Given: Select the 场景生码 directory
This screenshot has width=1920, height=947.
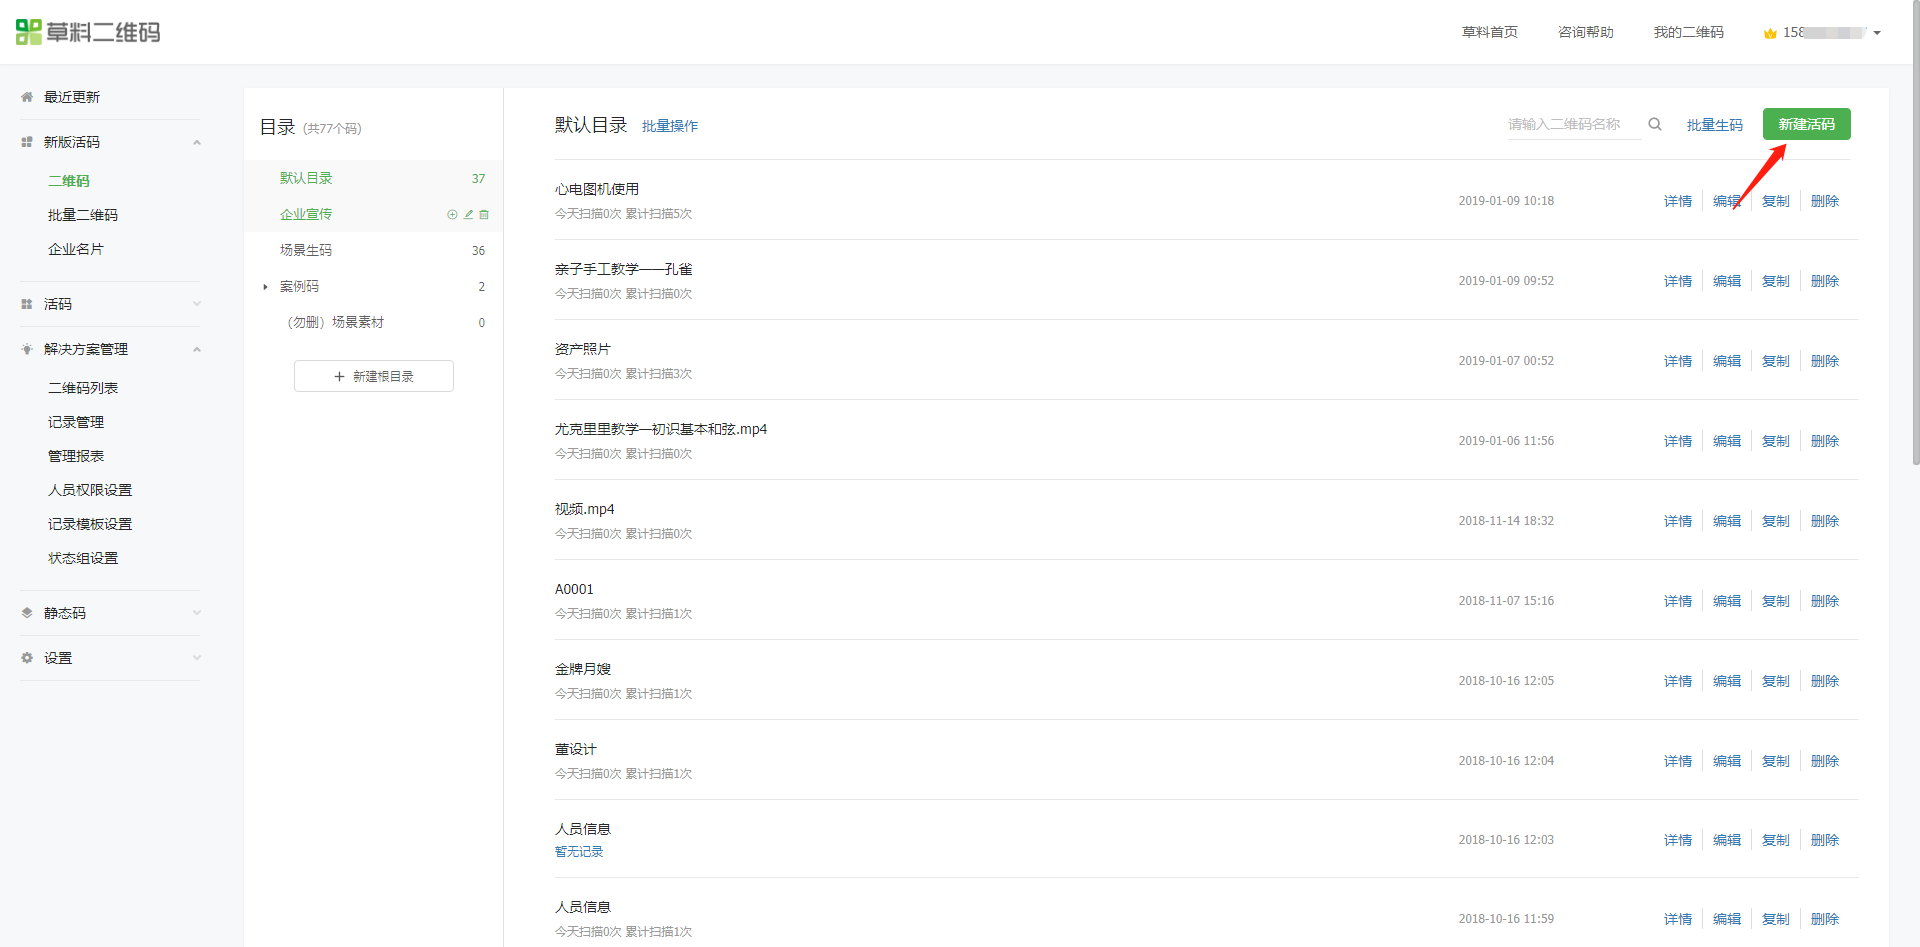Looking at the screenshot, I should point(373,250).
